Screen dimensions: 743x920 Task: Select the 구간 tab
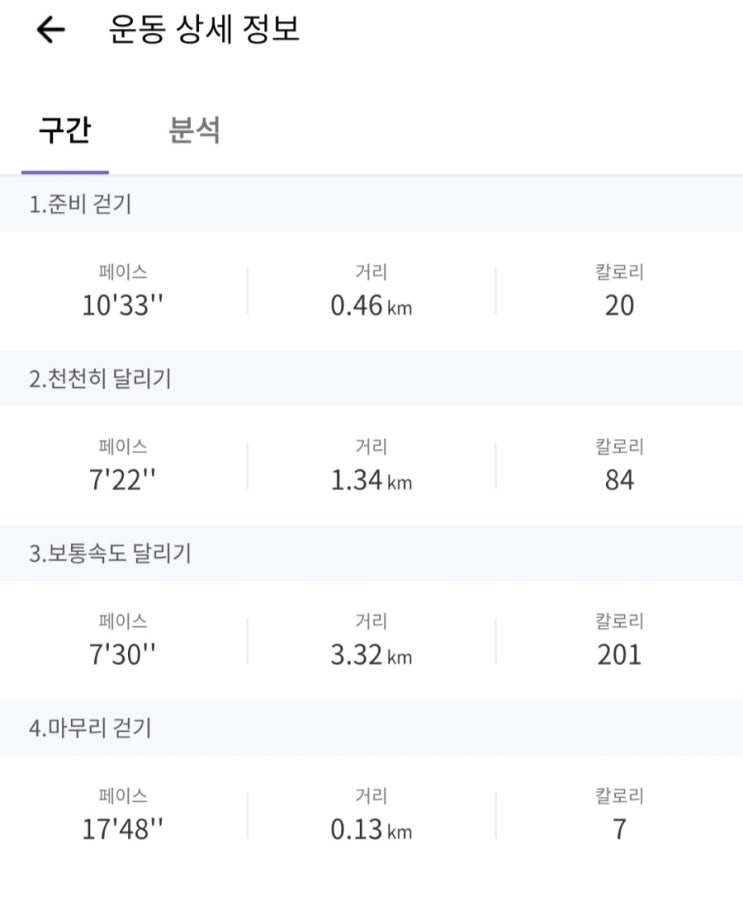pos(64,130)
